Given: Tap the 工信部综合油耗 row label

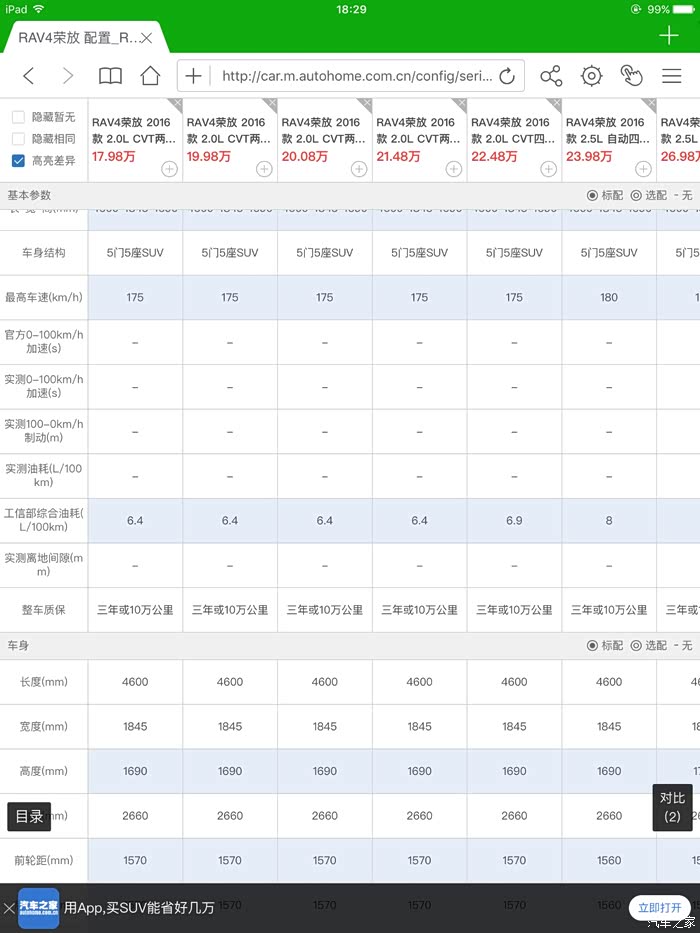Looking at the screenshot, I should tap(43, 520).
